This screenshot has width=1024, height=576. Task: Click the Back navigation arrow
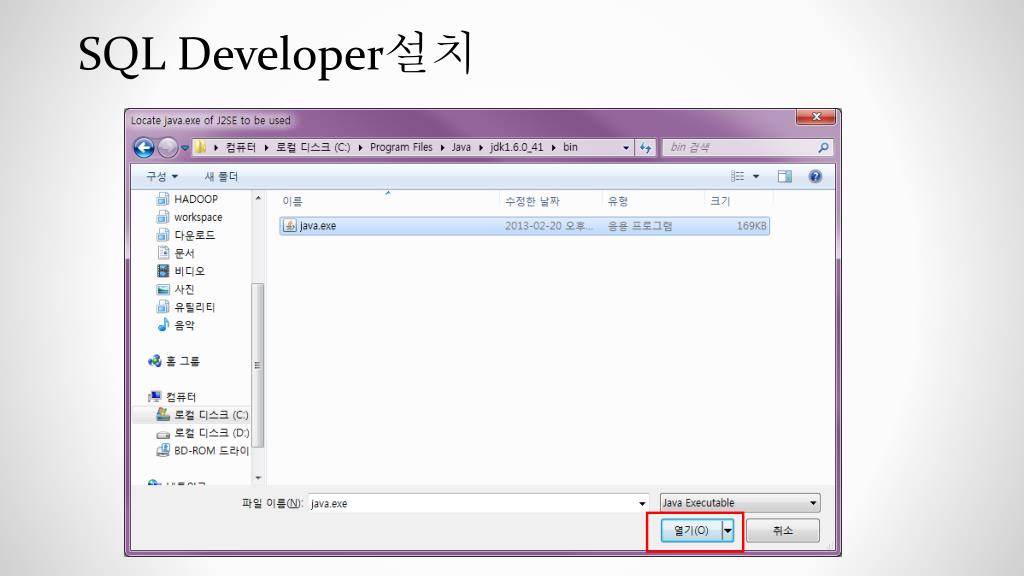tap(144, 148)
